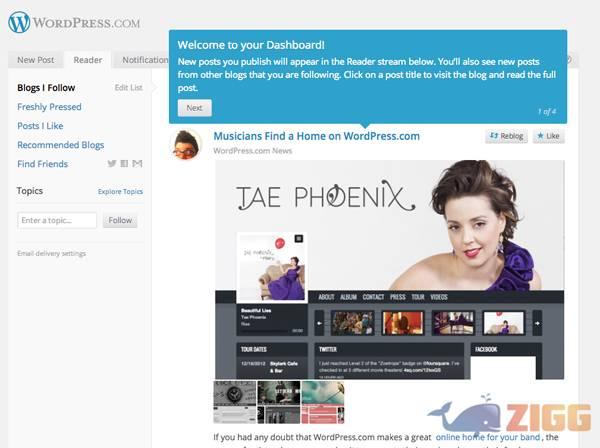Image resolution: width=600 pixels, height=448 pixels.
Task: Find friends via Twitter icon
Action: tap(112, 164)
